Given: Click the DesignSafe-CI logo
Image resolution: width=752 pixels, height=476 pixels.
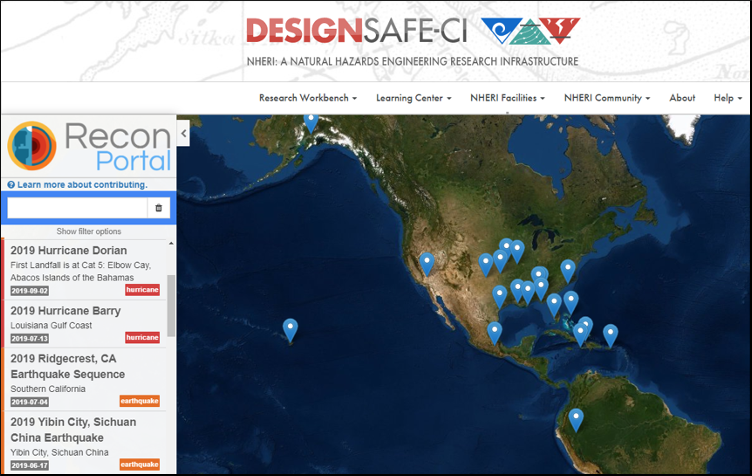Looking at the screenshot, I should click(356, 30).
